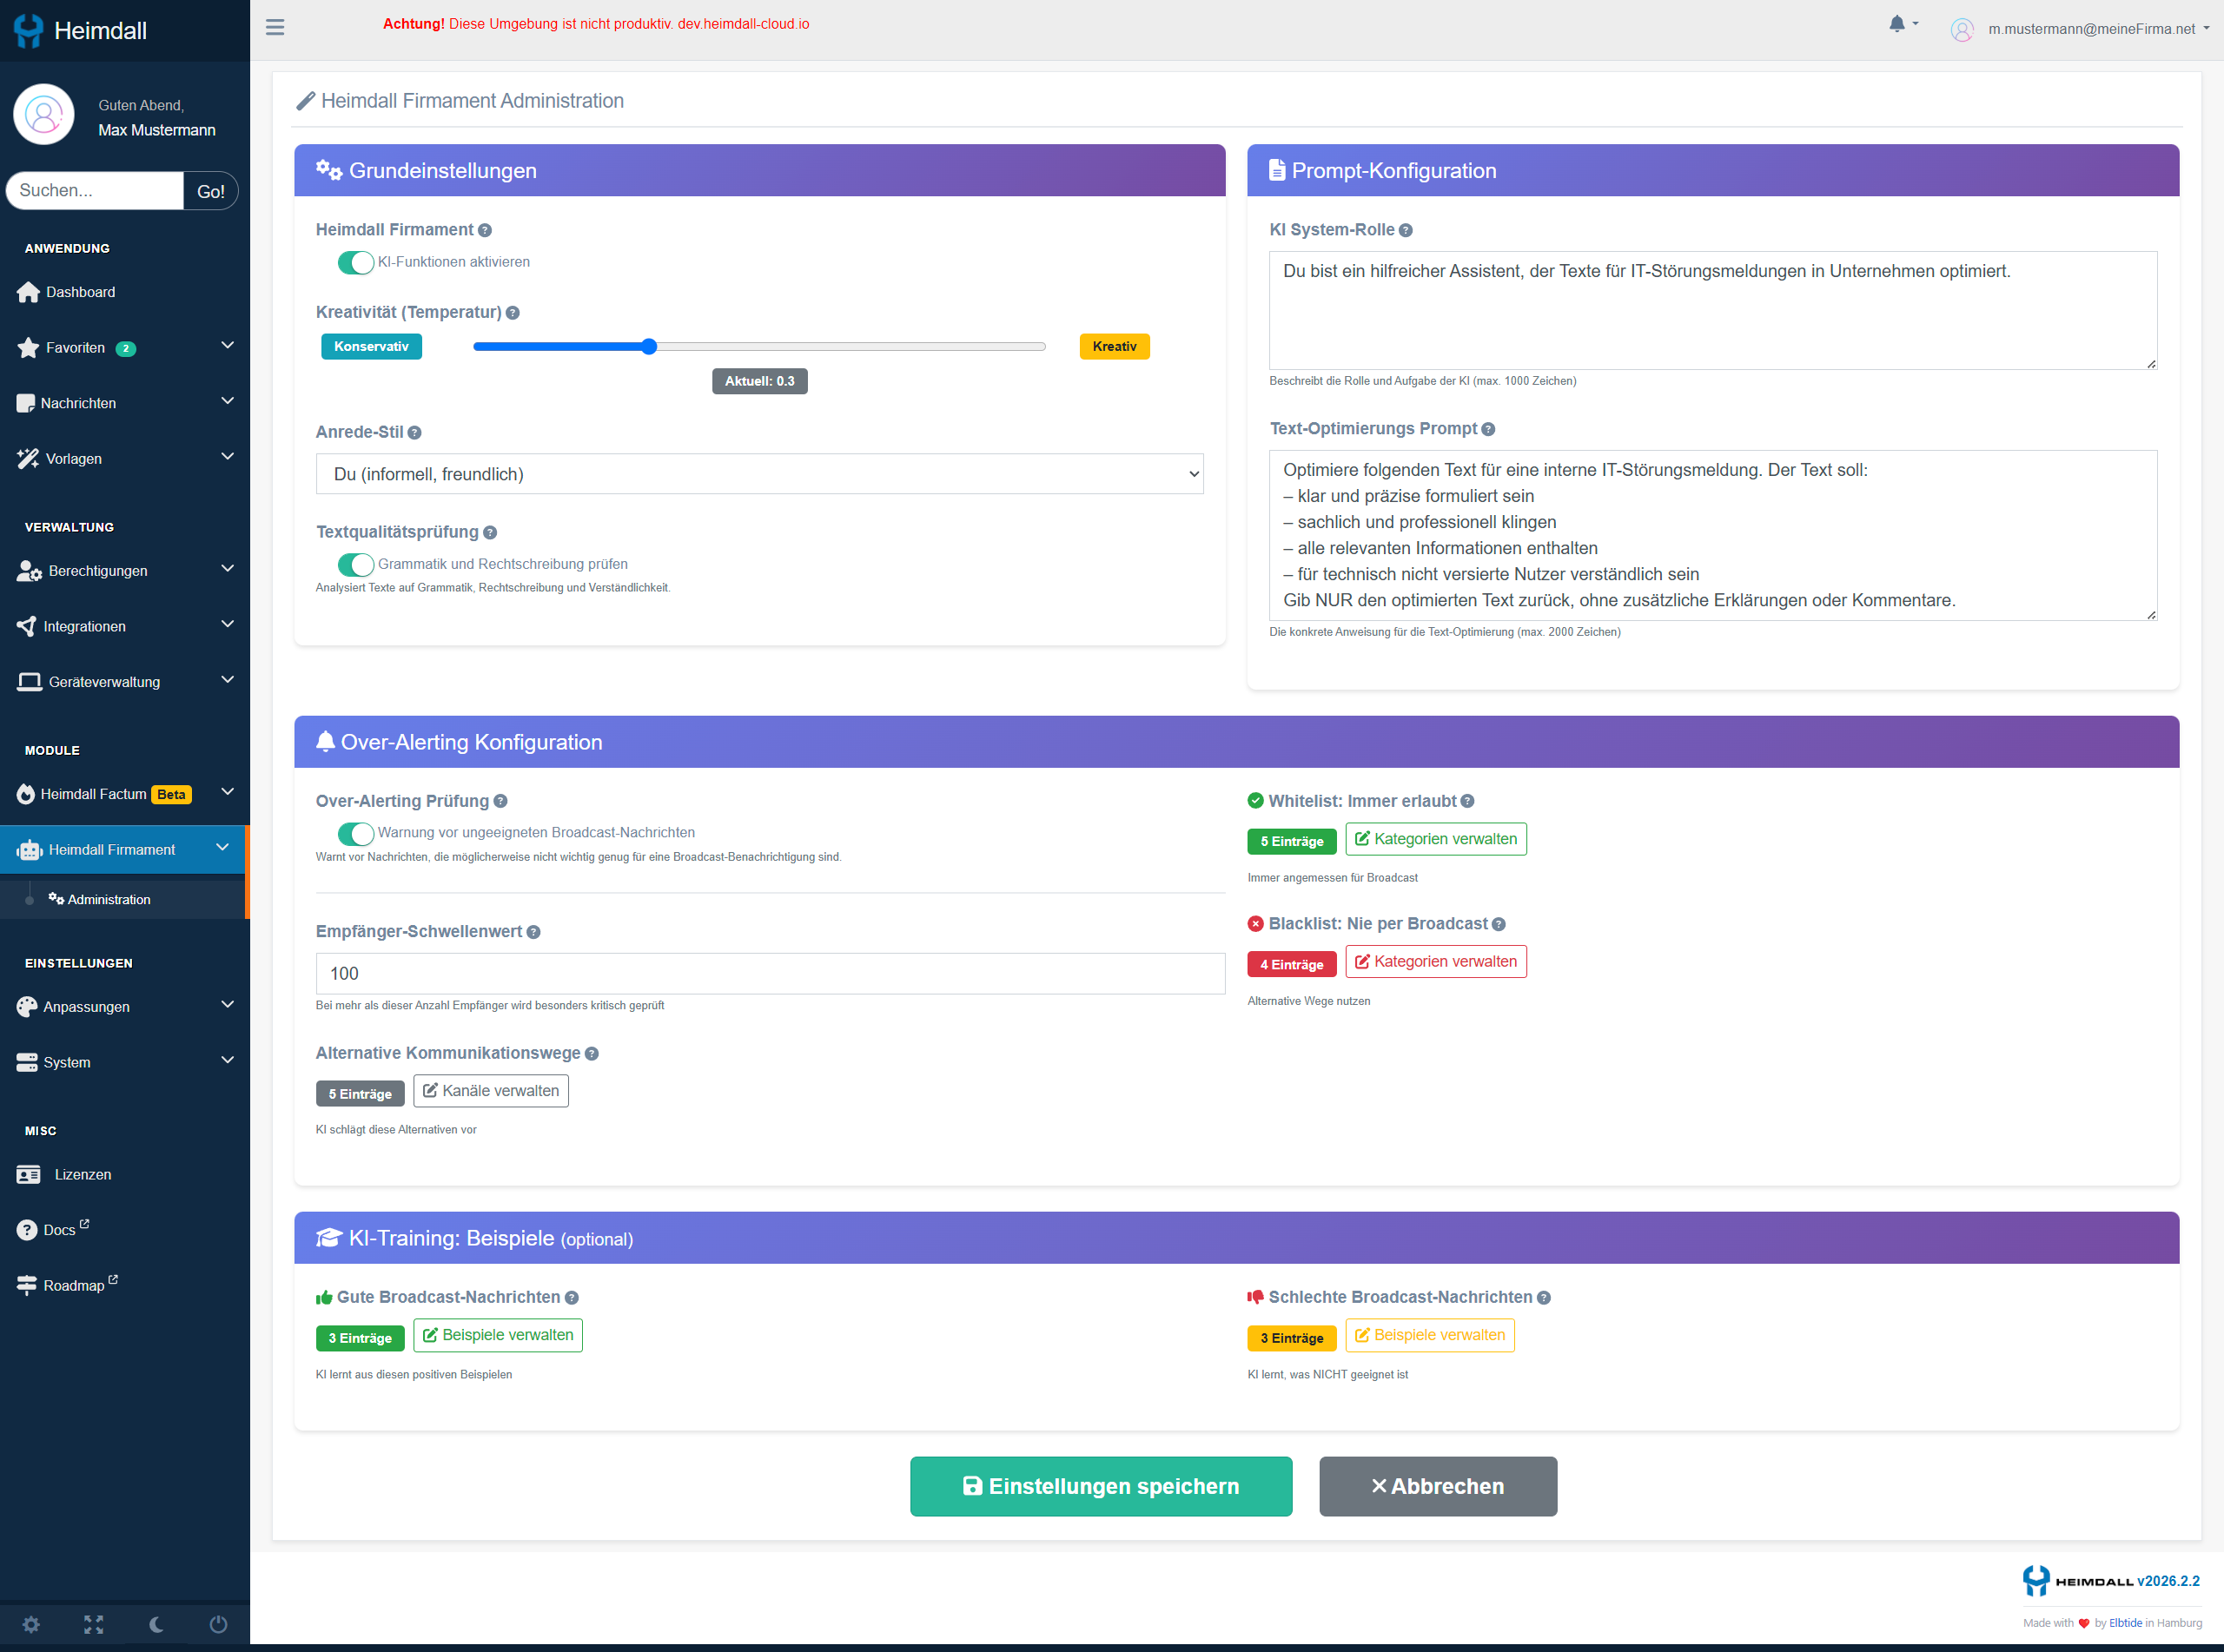Switch dark mode with moon icon

[x=156, y=1625]
